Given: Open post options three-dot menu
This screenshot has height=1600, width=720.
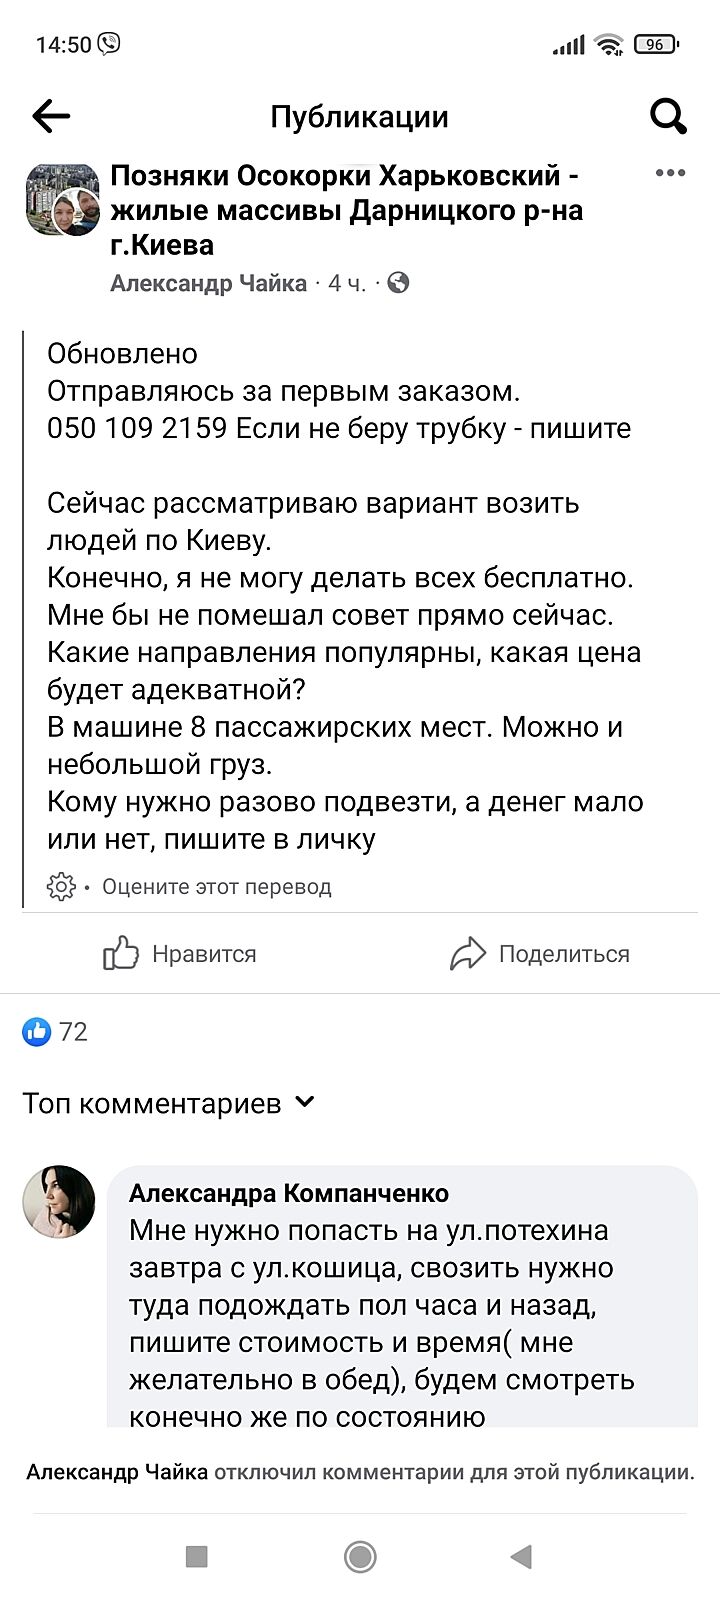Looking at the screenshot, I should point(670,173).
